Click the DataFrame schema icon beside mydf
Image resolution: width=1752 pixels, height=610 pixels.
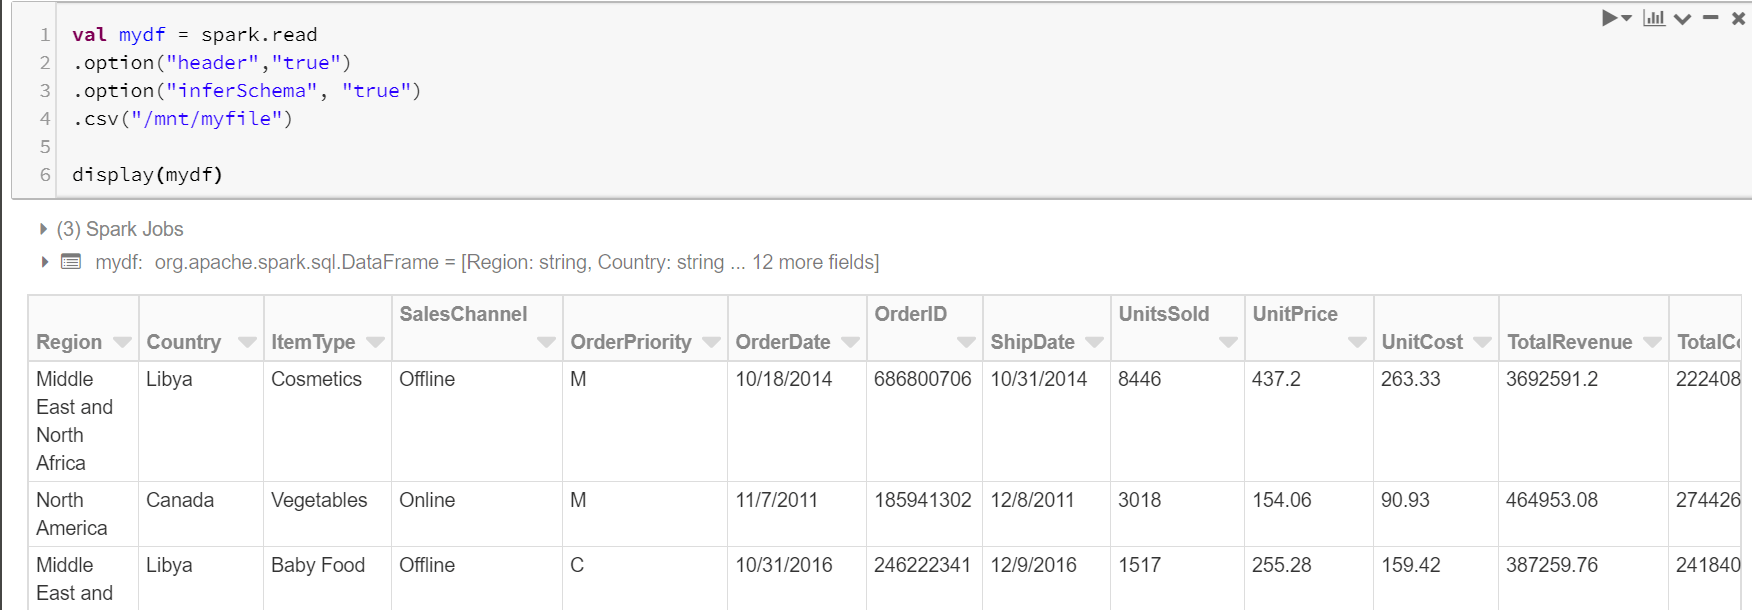70,262
